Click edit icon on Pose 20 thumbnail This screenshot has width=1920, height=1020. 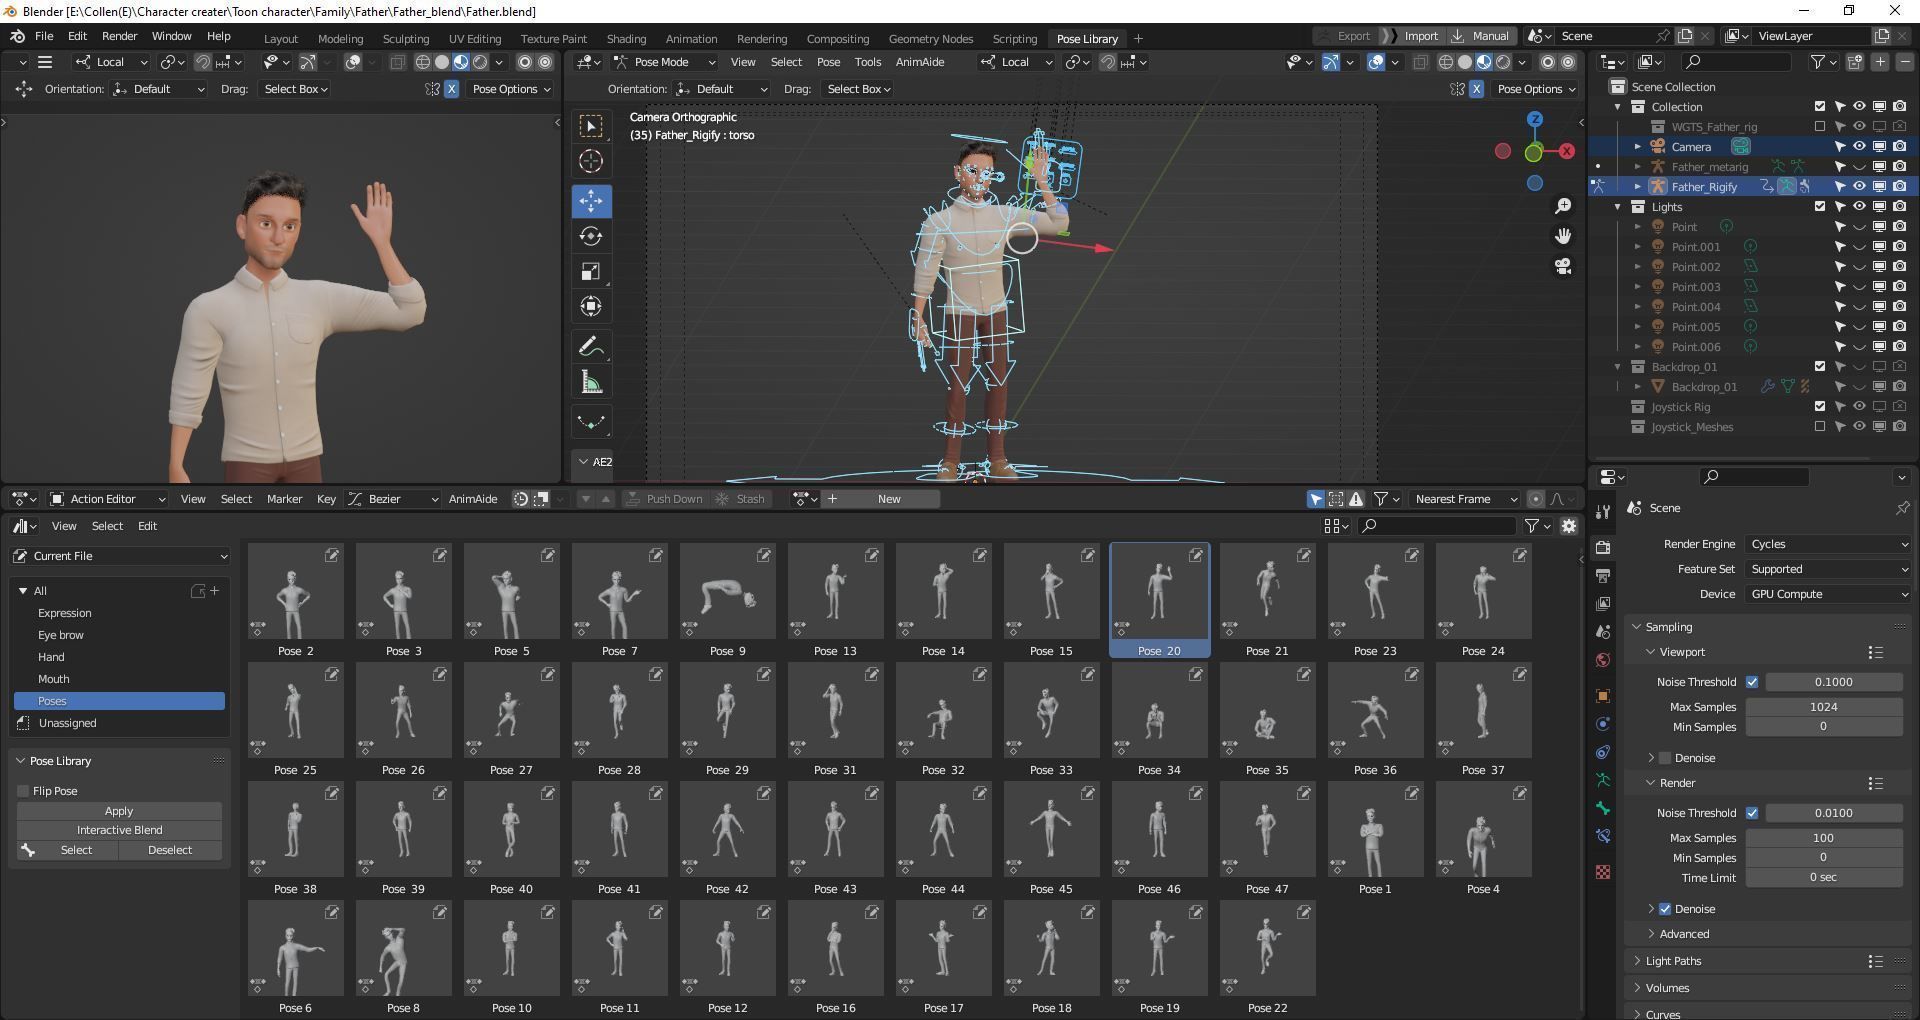(x=1195, y=555)
